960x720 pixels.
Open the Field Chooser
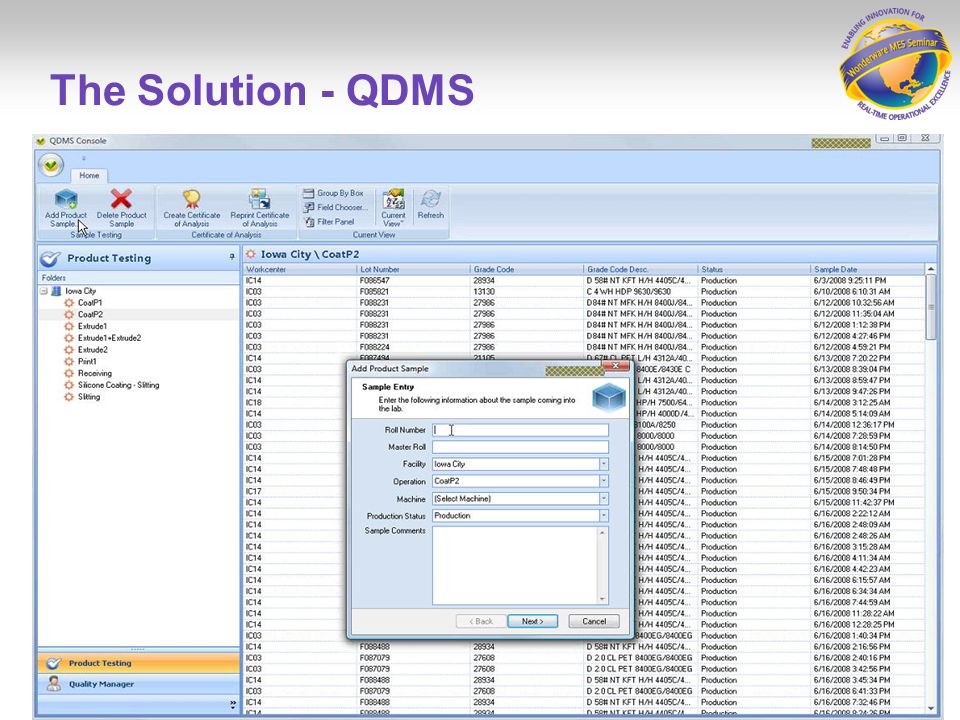pos(336,207)
